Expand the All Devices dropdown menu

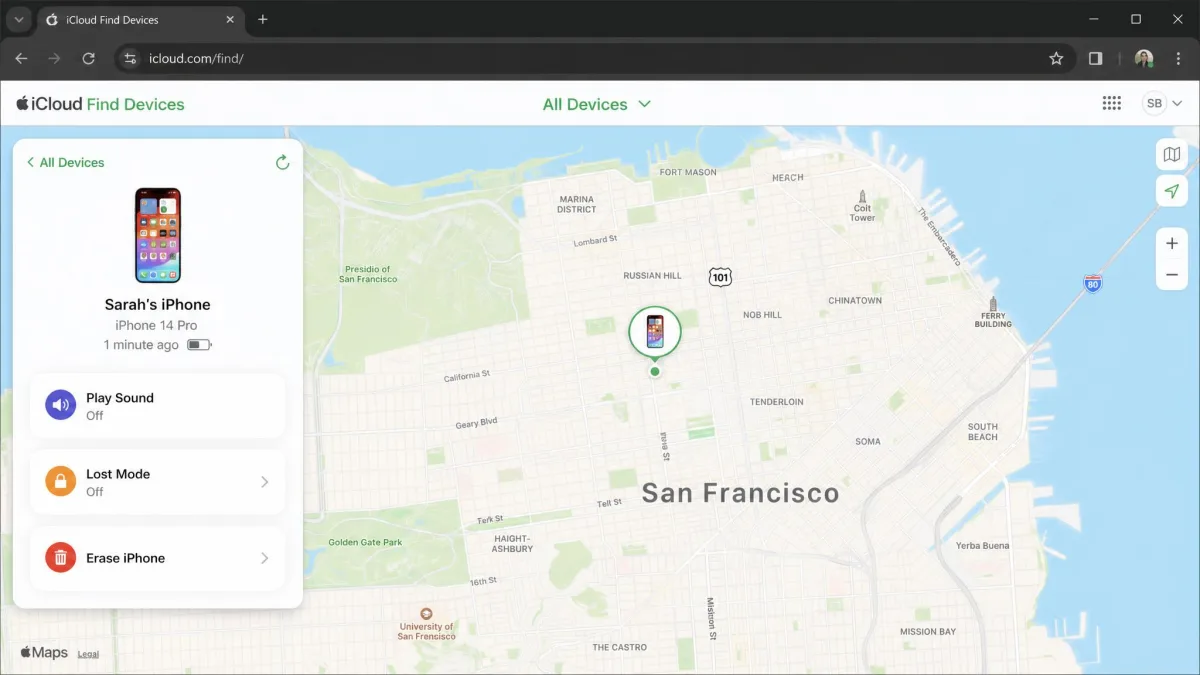pos(597,104)
